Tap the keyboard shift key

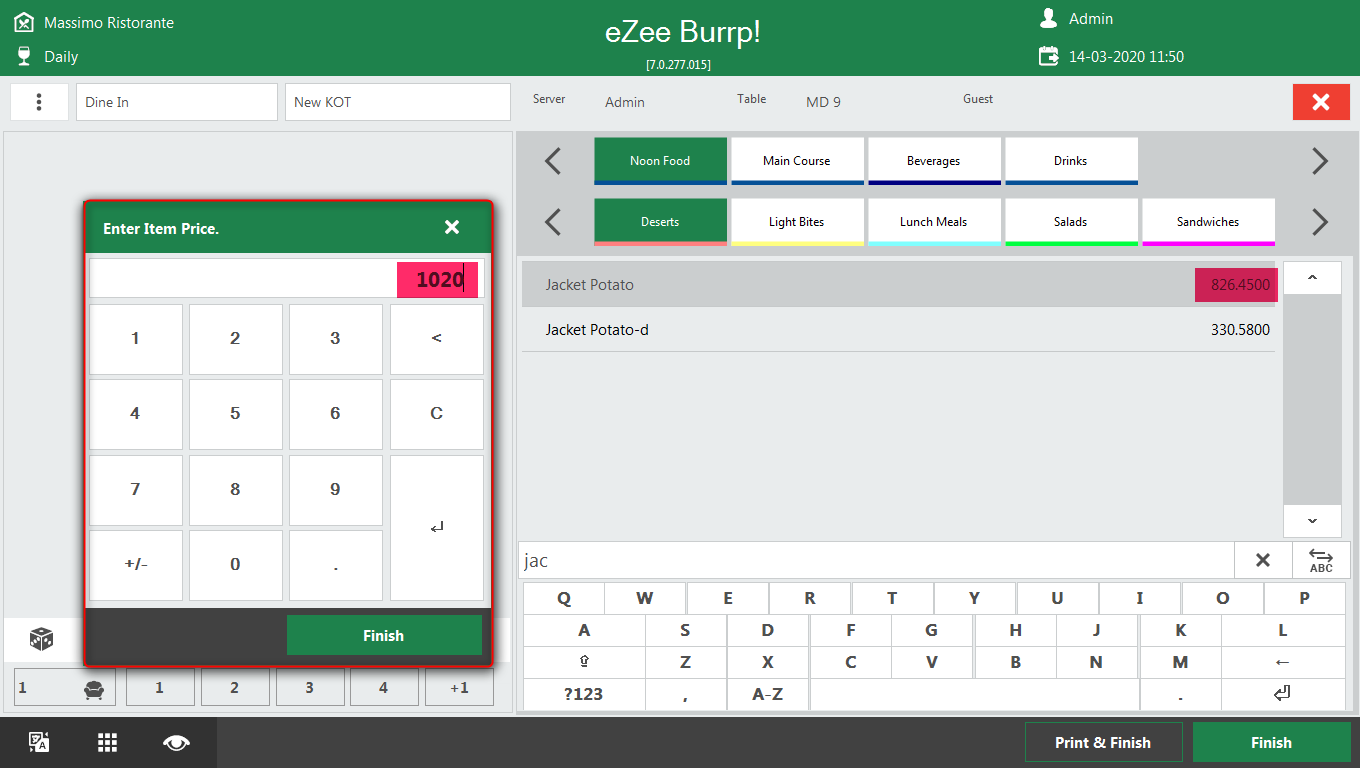(x=584, y=662)
